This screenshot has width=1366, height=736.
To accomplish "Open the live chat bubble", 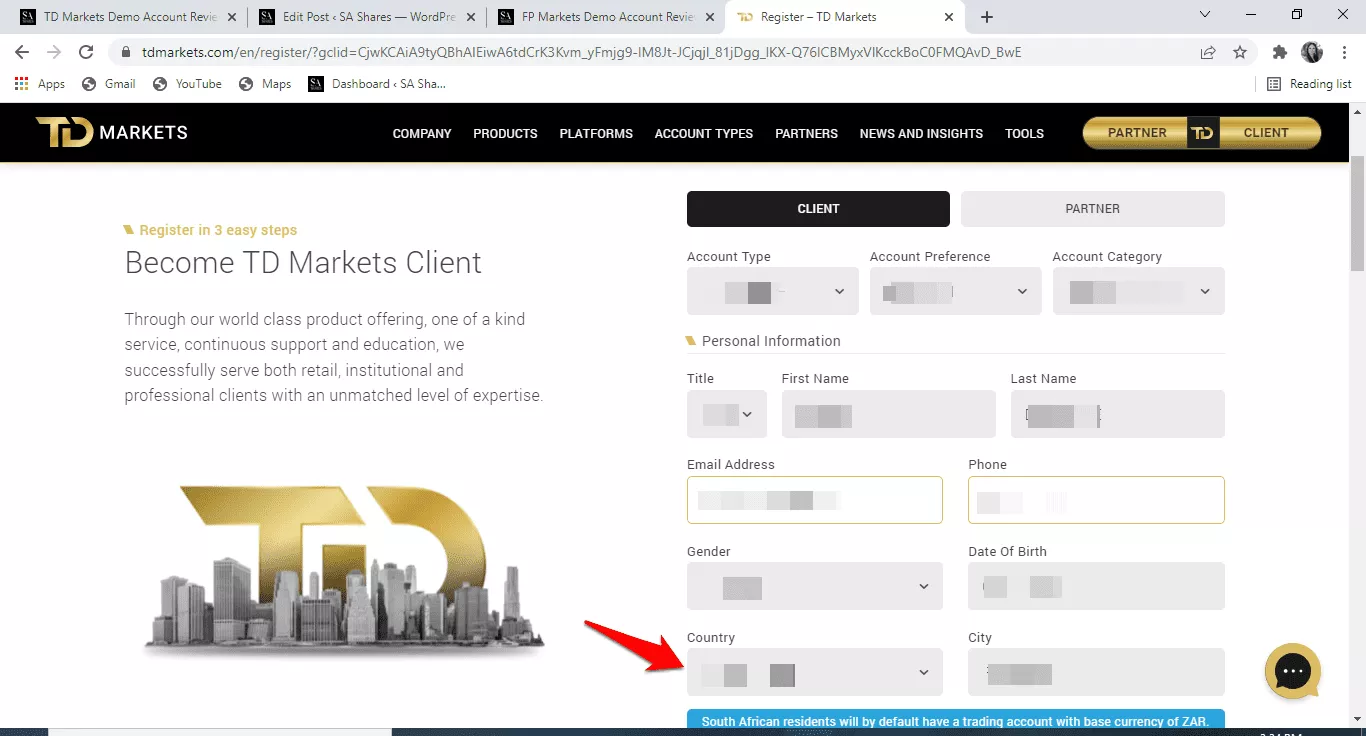I will point(1293,671).
